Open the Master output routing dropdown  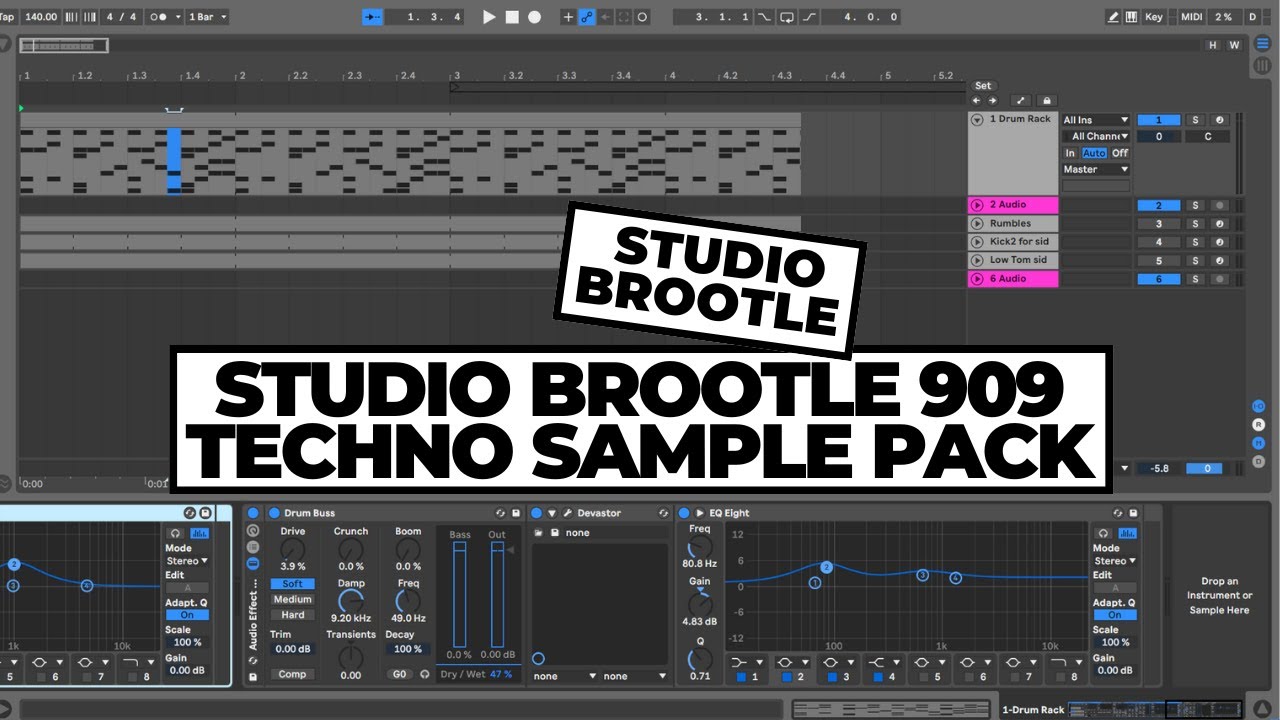click(x=1096, y=169)
